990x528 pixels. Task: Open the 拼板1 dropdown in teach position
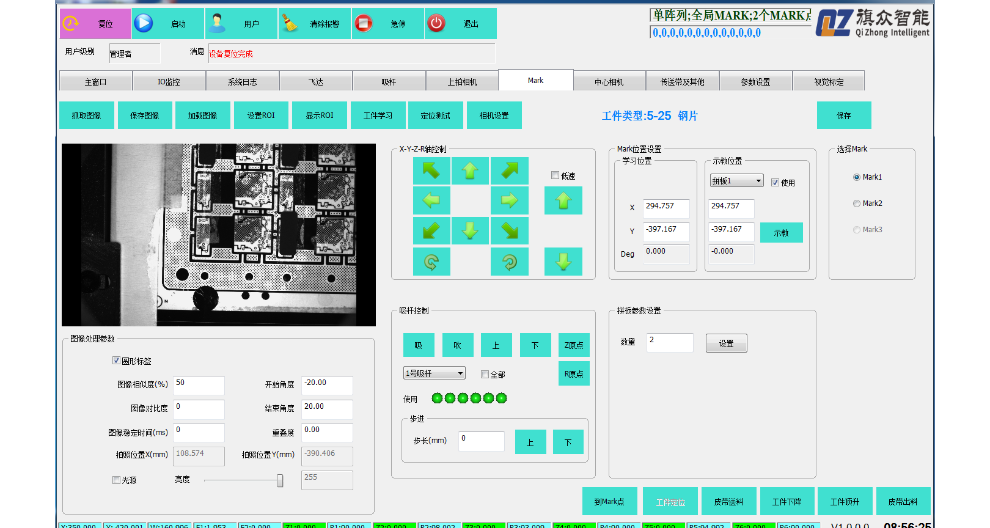[x=736, y=181]
